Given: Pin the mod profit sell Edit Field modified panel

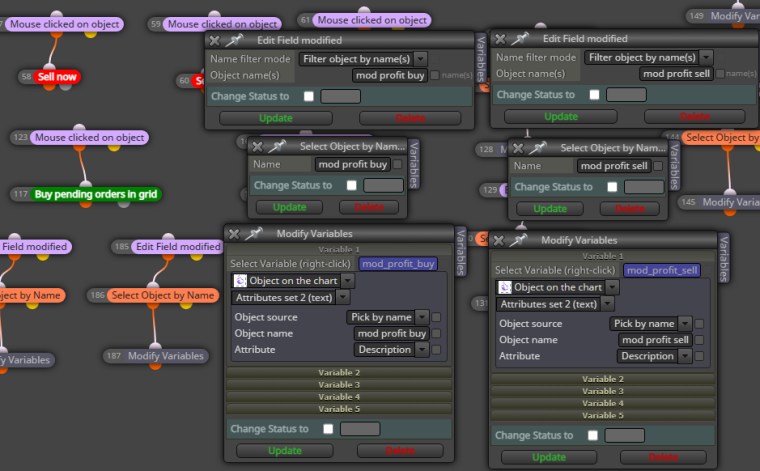Looking at the screenshot, I should (521, 38).
